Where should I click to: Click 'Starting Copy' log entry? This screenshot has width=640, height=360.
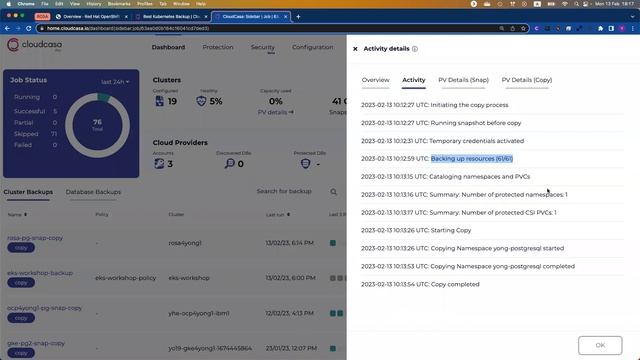click(x=416, y=231)
